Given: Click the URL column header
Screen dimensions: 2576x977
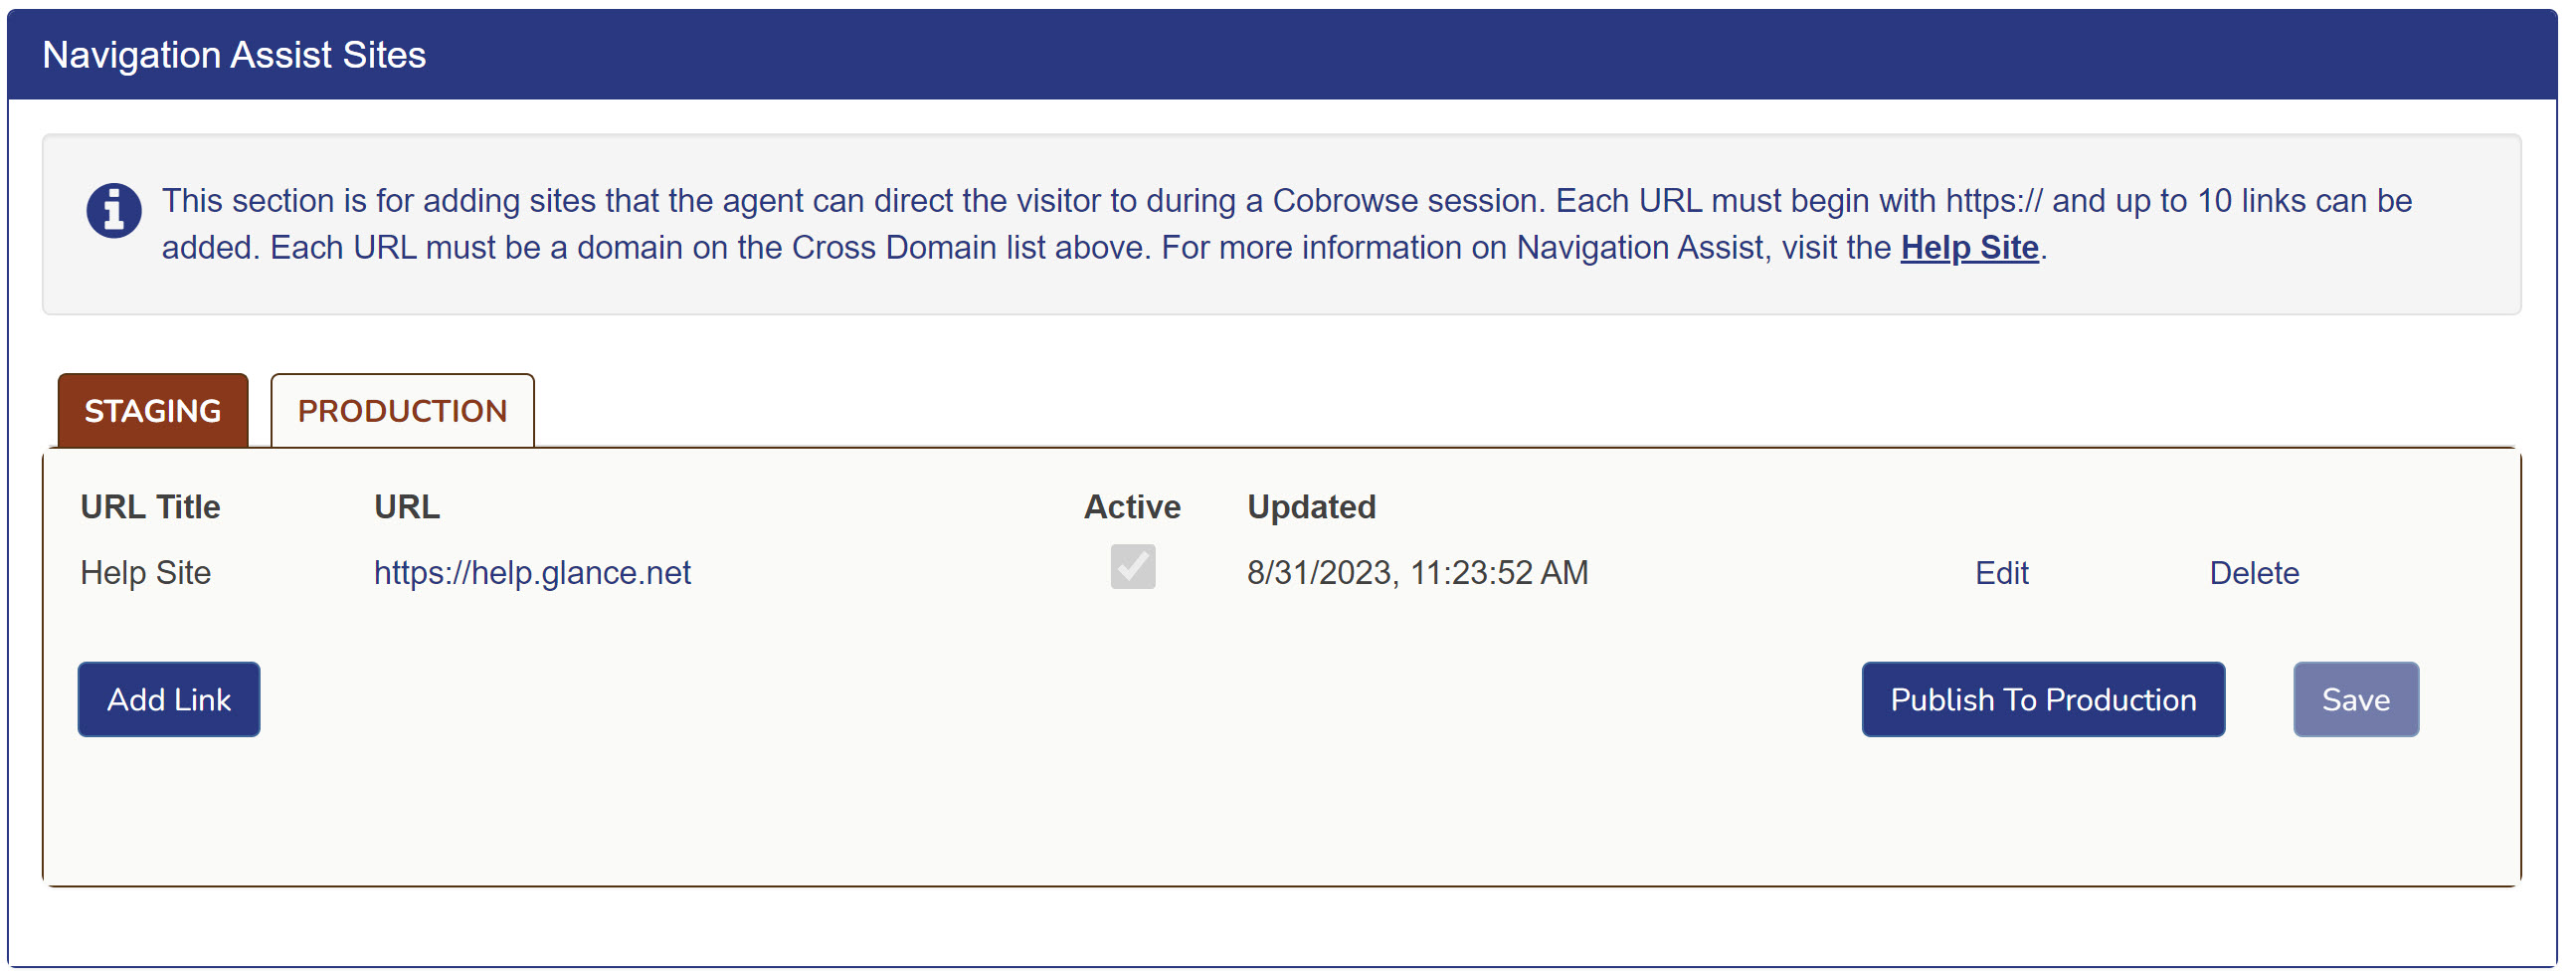Looking at the screenshot, I should (x=406, y=507).
